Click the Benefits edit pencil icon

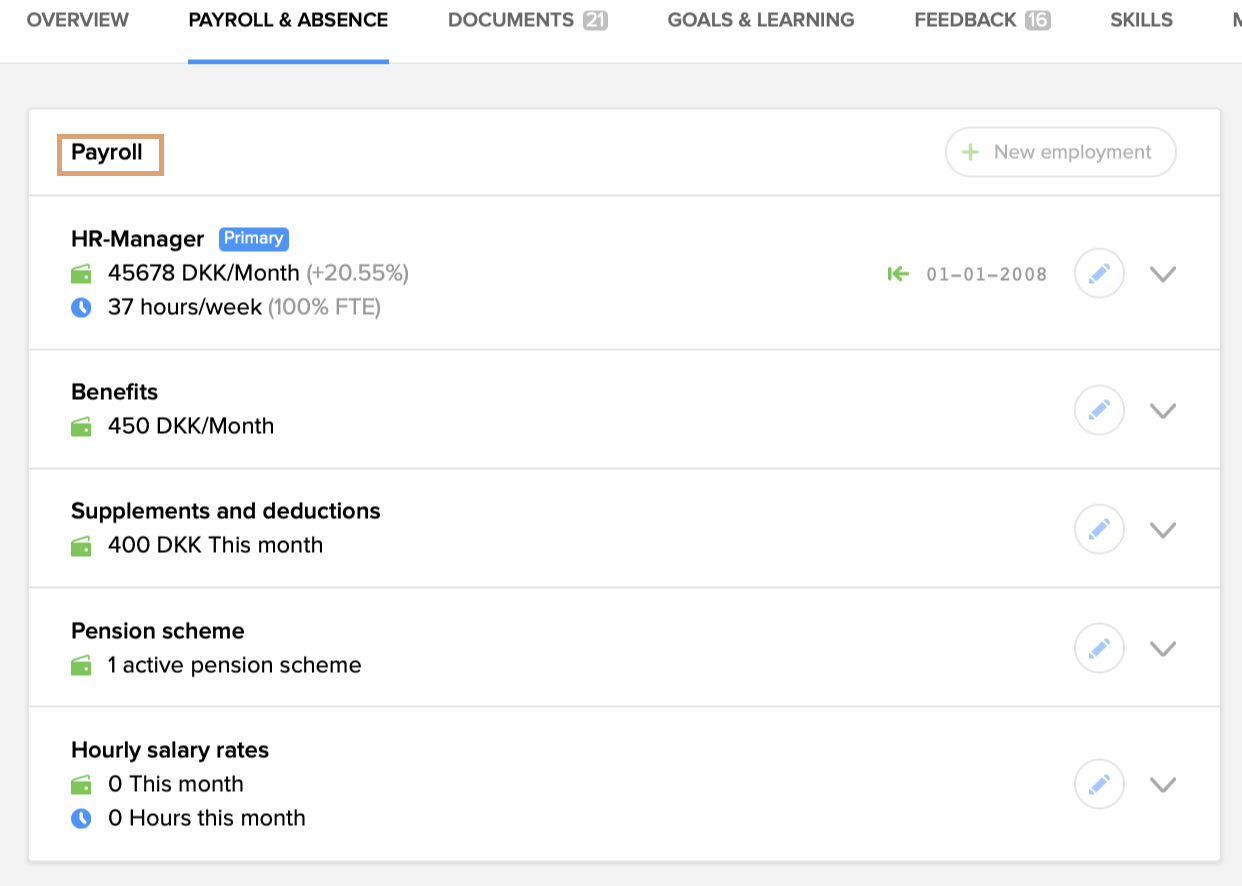point(1099,410)
